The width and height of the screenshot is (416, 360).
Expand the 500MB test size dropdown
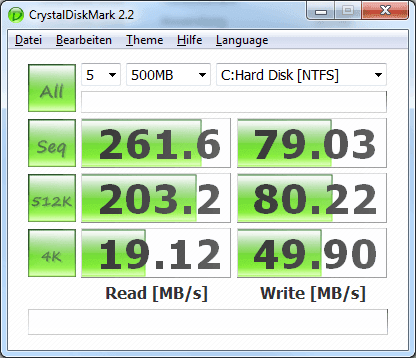(168, 75)
